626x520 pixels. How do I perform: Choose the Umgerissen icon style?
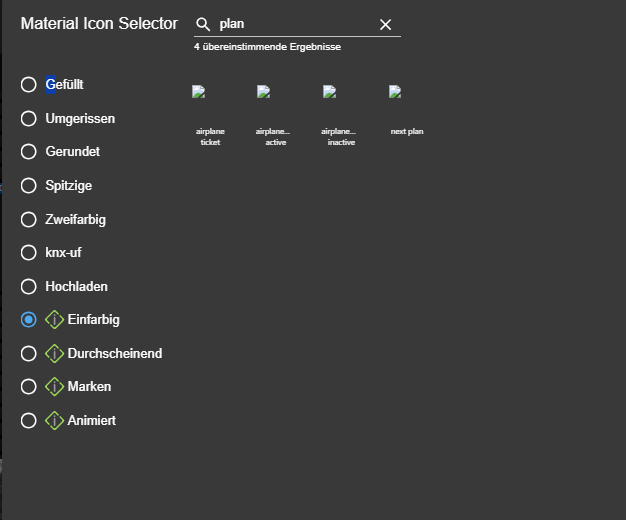29,119
